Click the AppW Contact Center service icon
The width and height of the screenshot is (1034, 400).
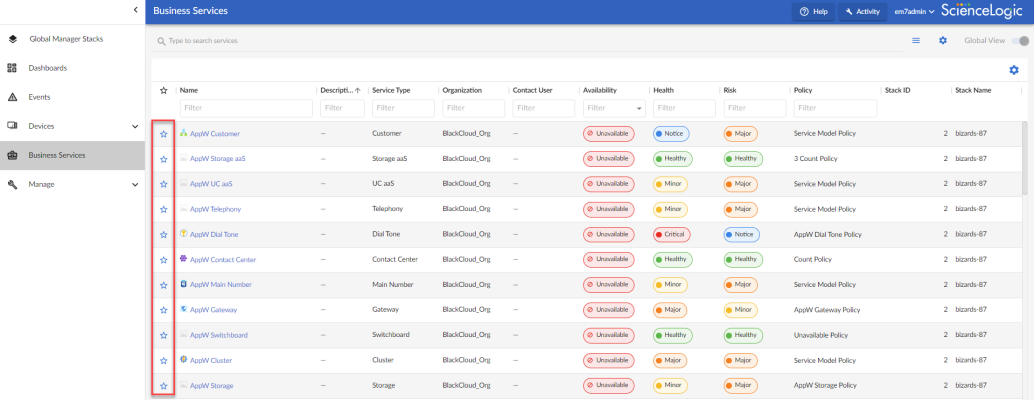click(184, 259)
